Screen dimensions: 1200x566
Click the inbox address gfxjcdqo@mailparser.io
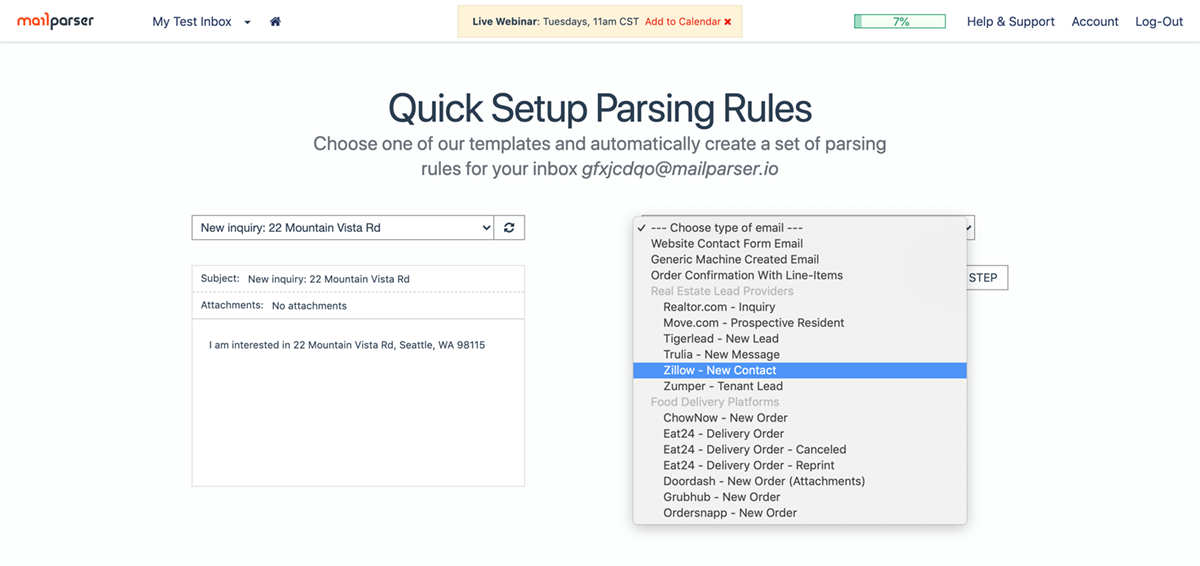pos(680,169)
